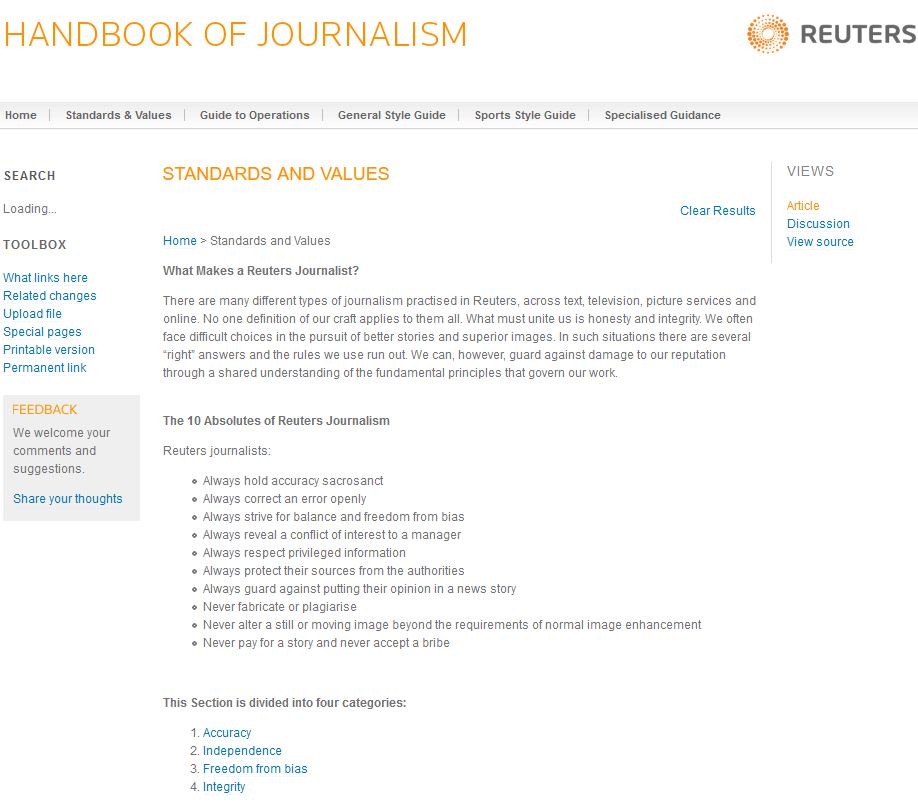Follow Home breadcrumb link
Image resolution: width=918 pixels, height=807 pixels.
tap(180, 241)
